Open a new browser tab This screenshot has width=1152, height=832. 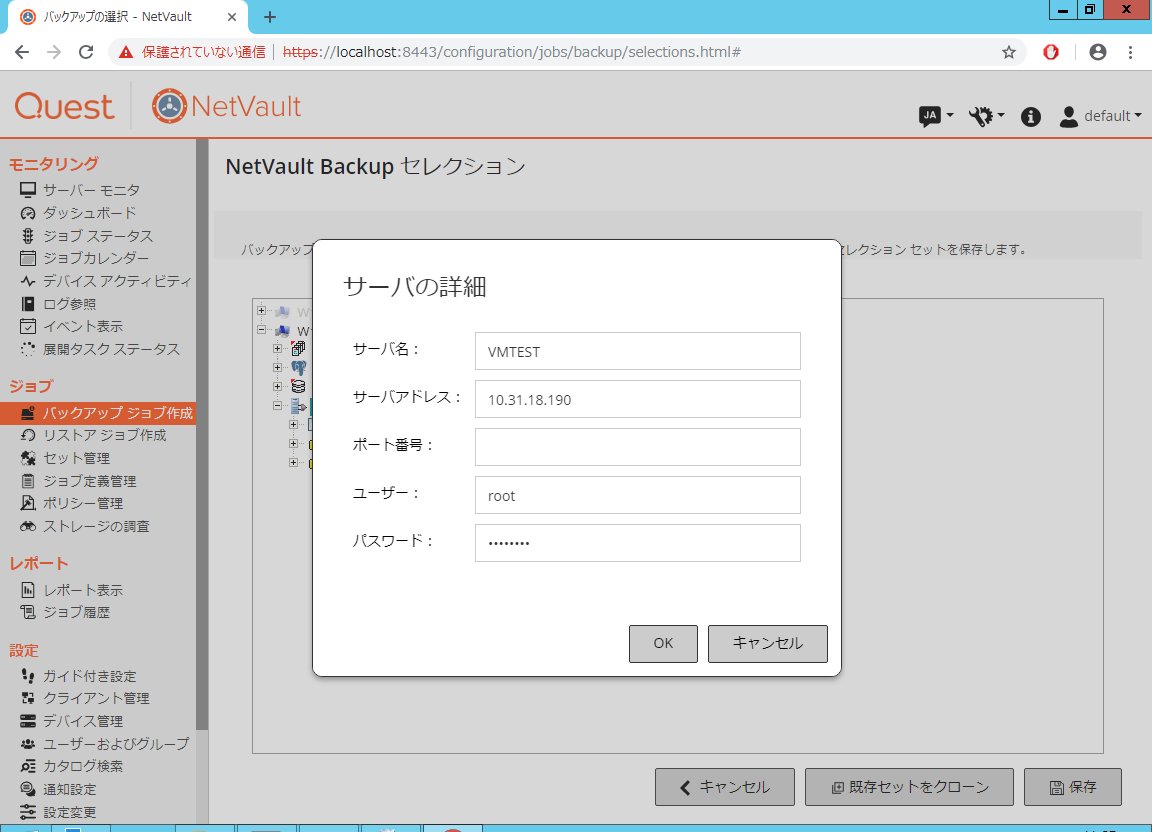click(x=270, y=17)
